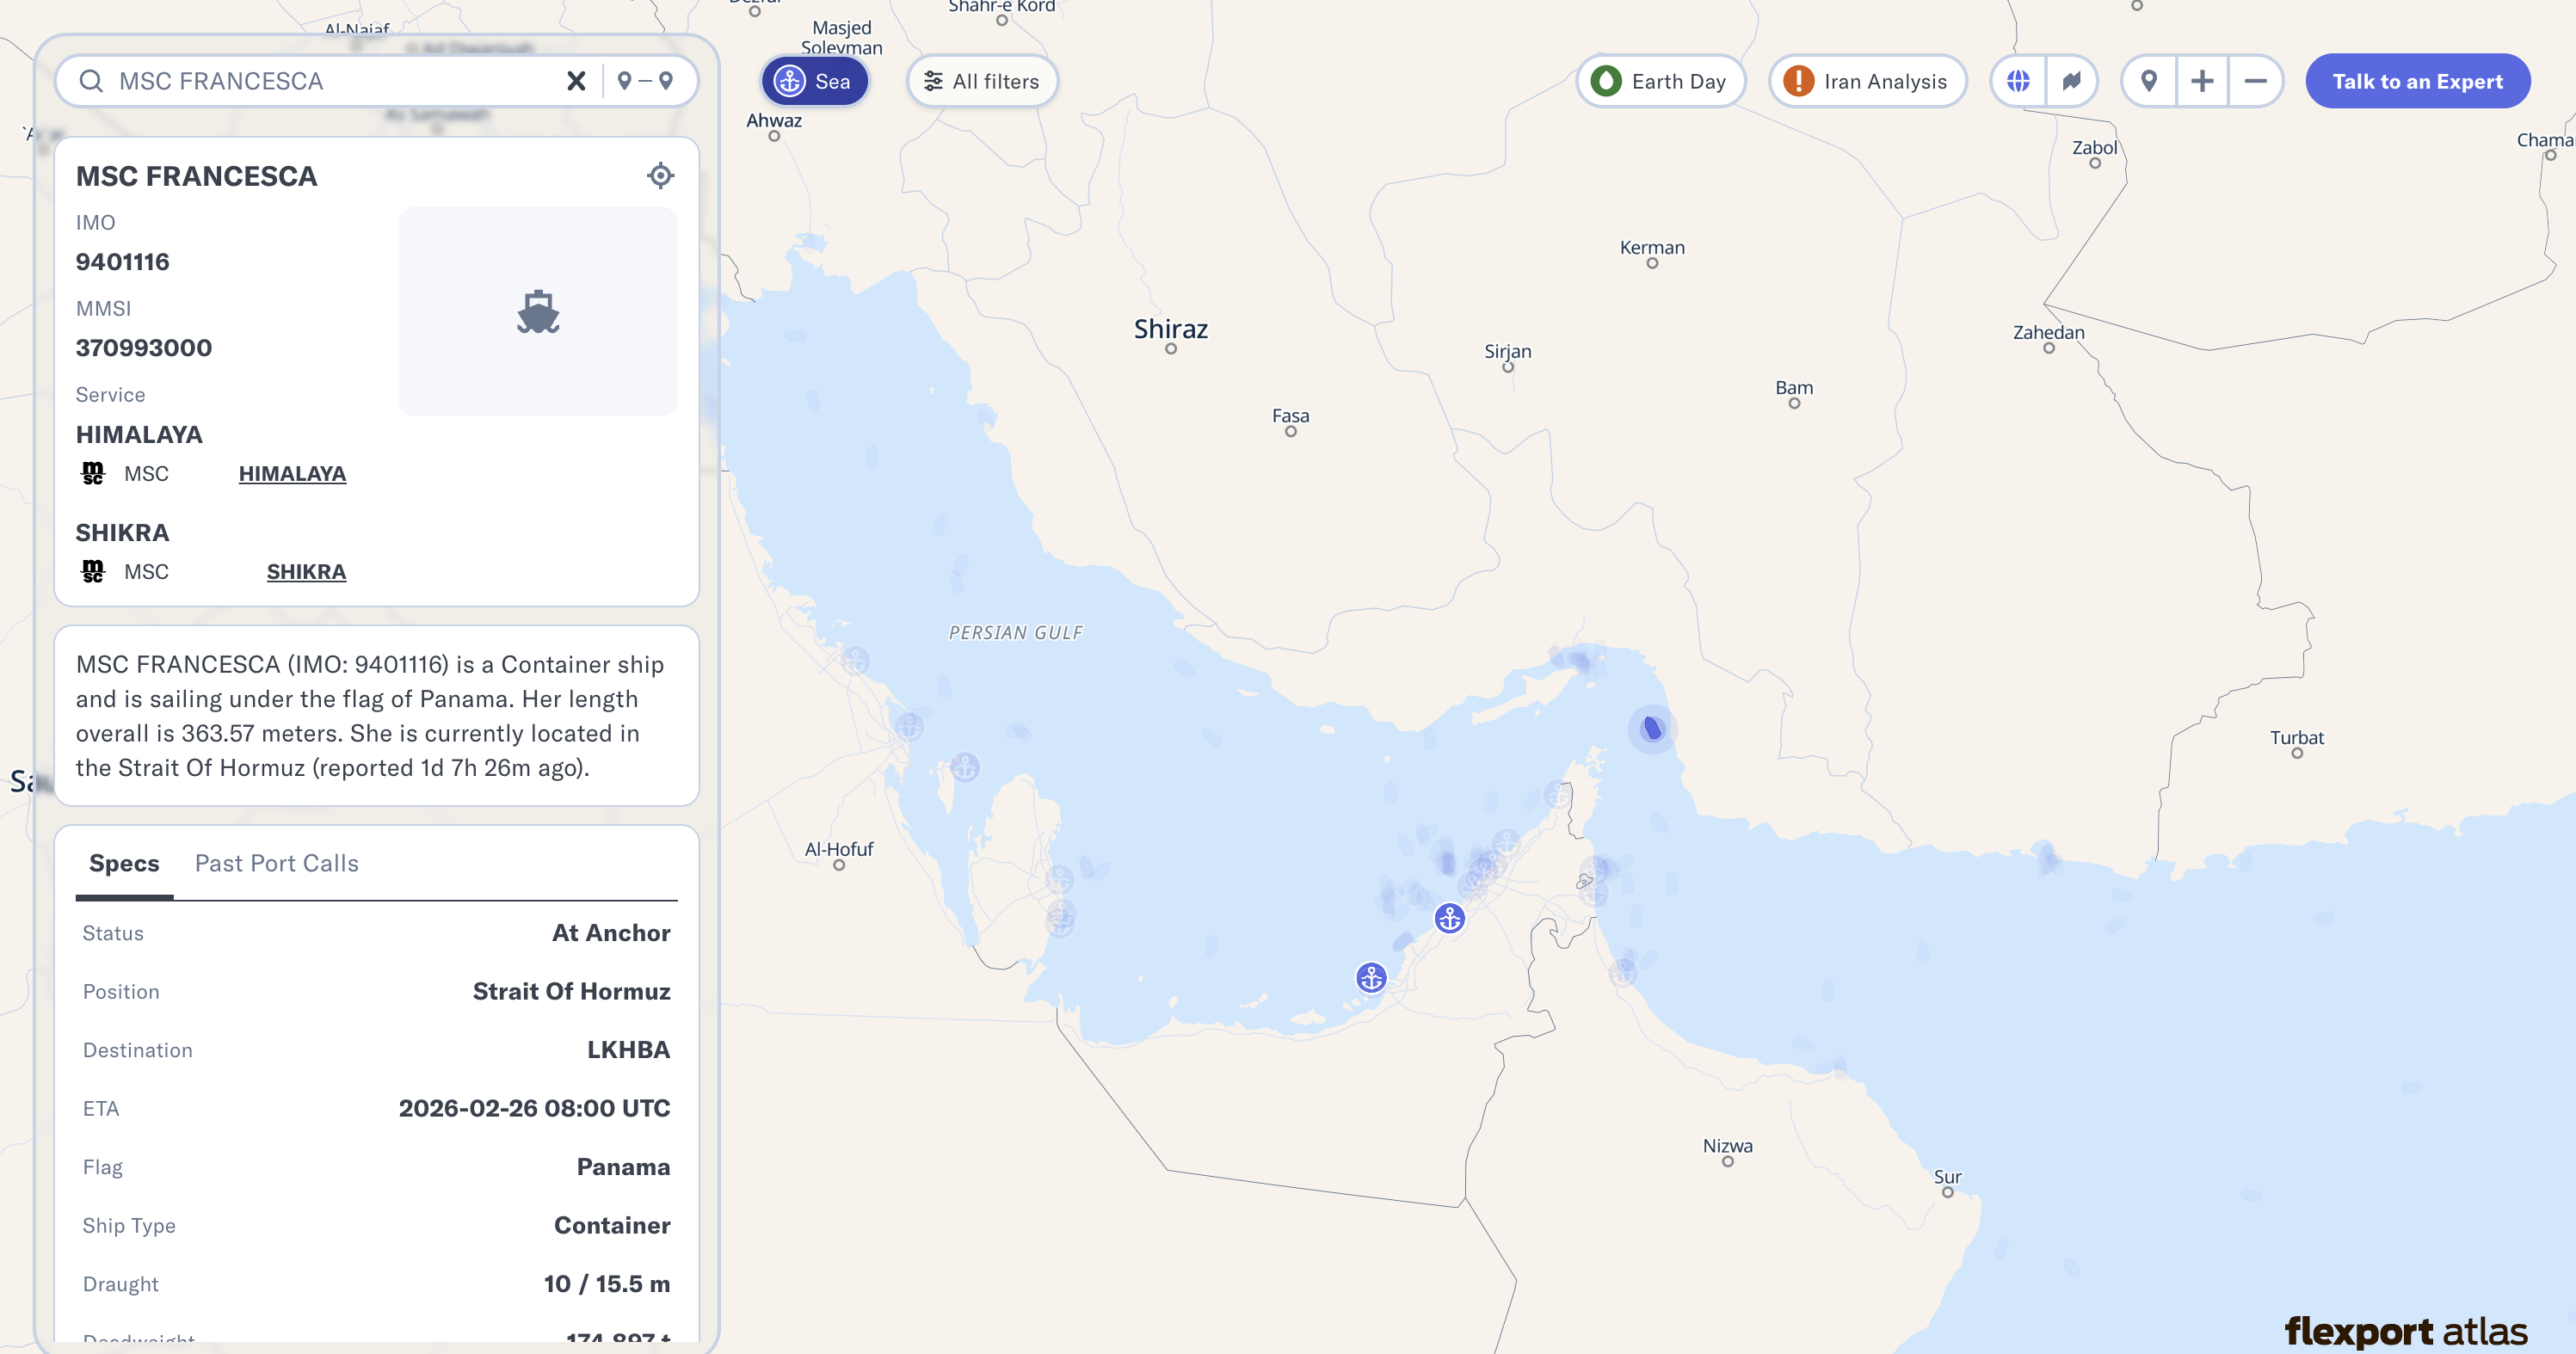Image resolution: width=2576 pixels, height=1354 pixels.
Task: Click the location pin map control
Action: [2148, 81]
